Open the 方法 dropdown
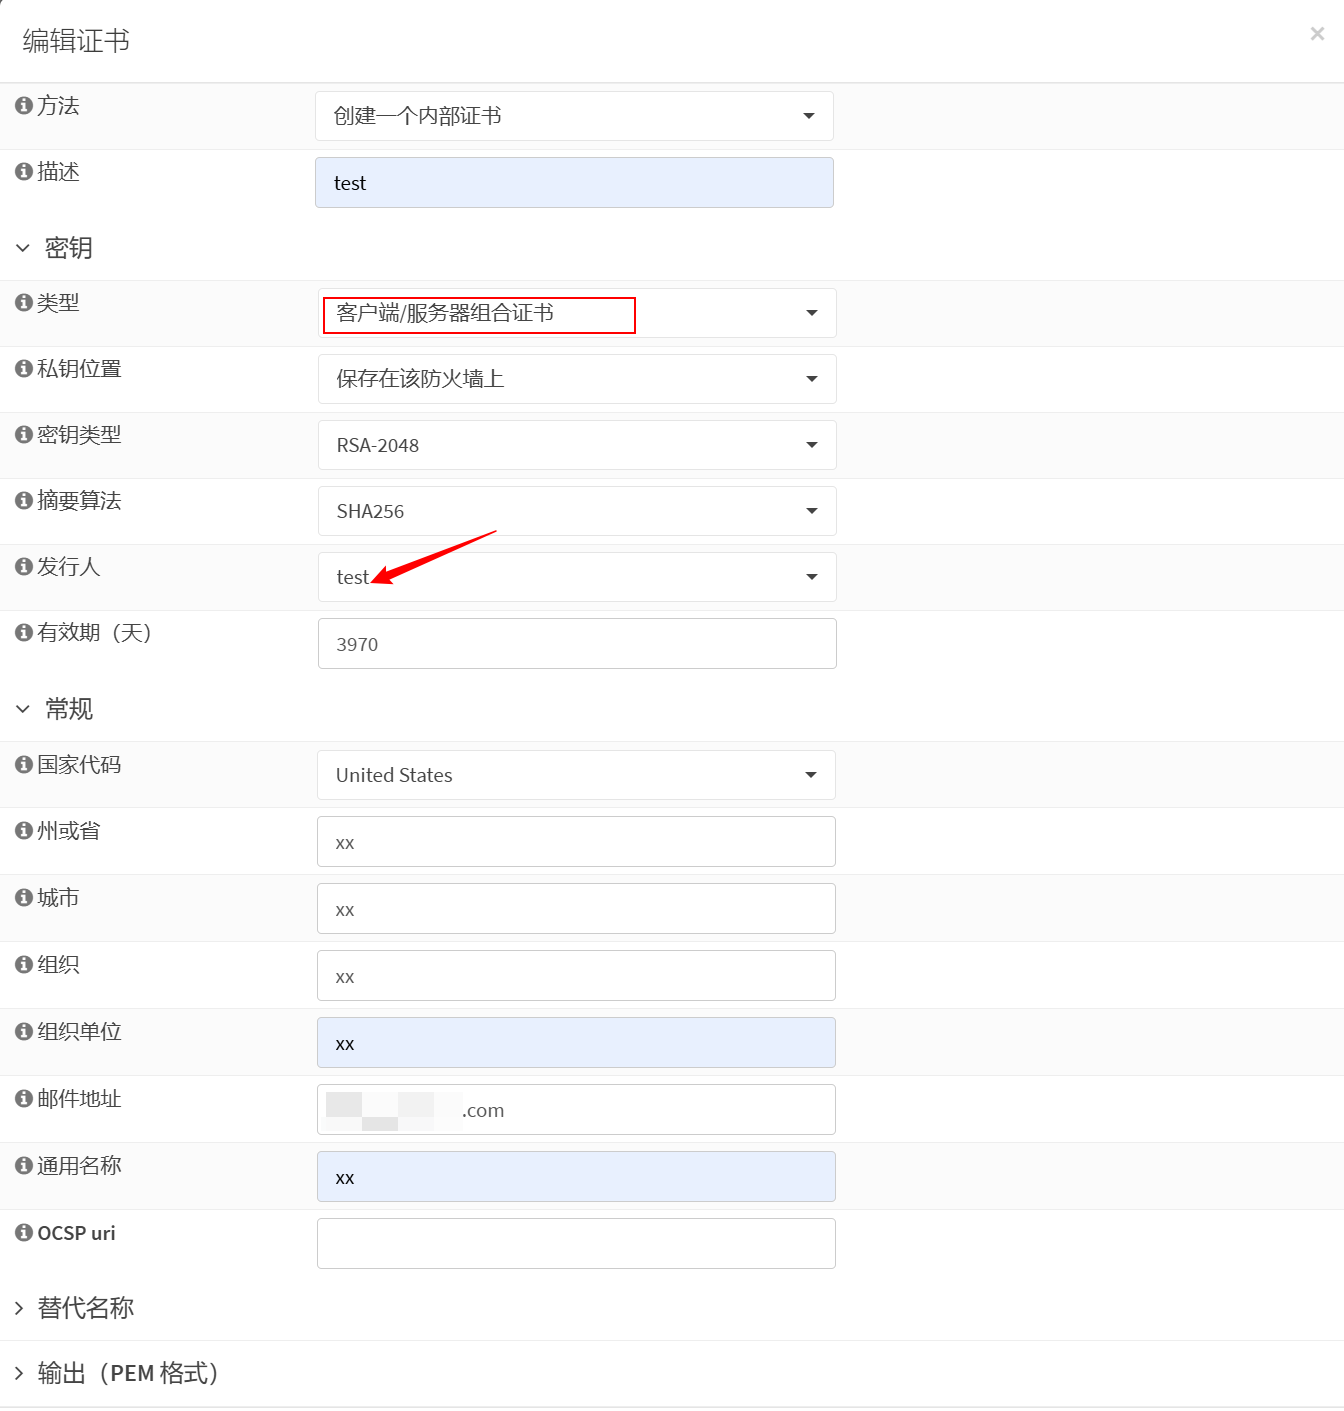 click(x=574, y=116)
